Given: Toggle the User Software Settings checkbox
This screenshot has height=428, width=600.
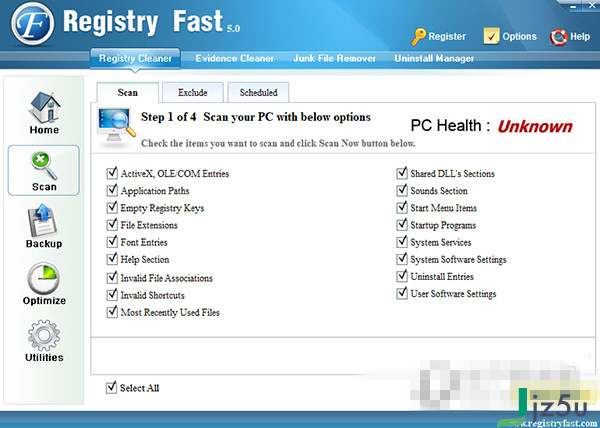Looking at the screenshot, I should (402, 293).
